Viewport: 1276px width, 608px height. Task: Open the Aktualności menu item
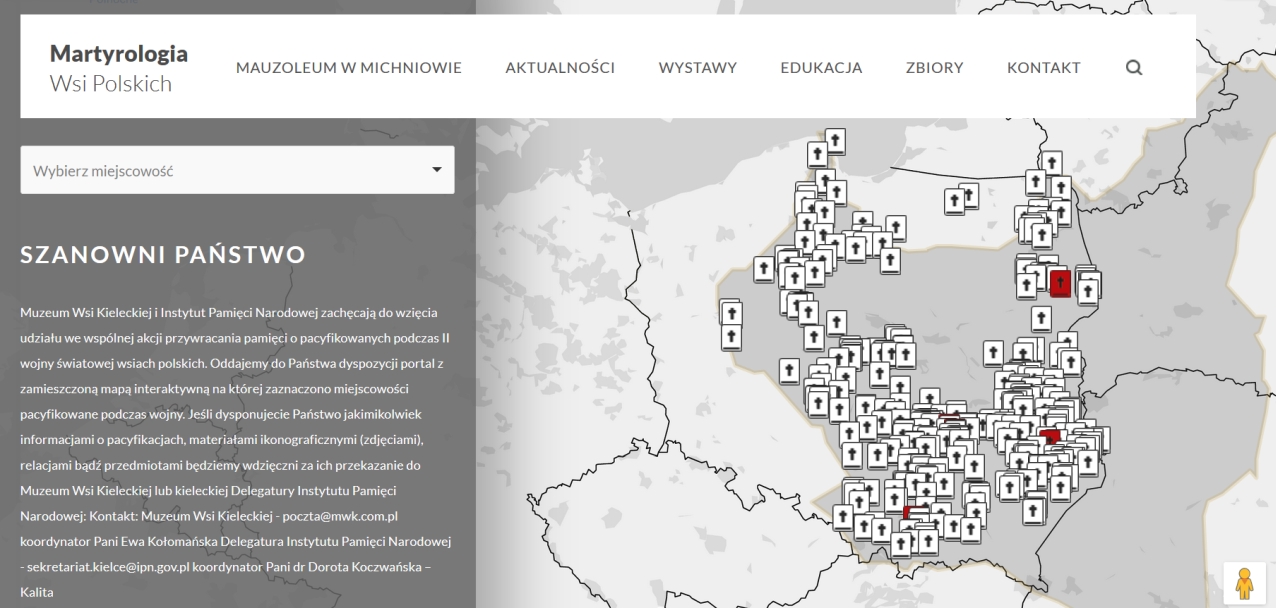coord(559,68)
